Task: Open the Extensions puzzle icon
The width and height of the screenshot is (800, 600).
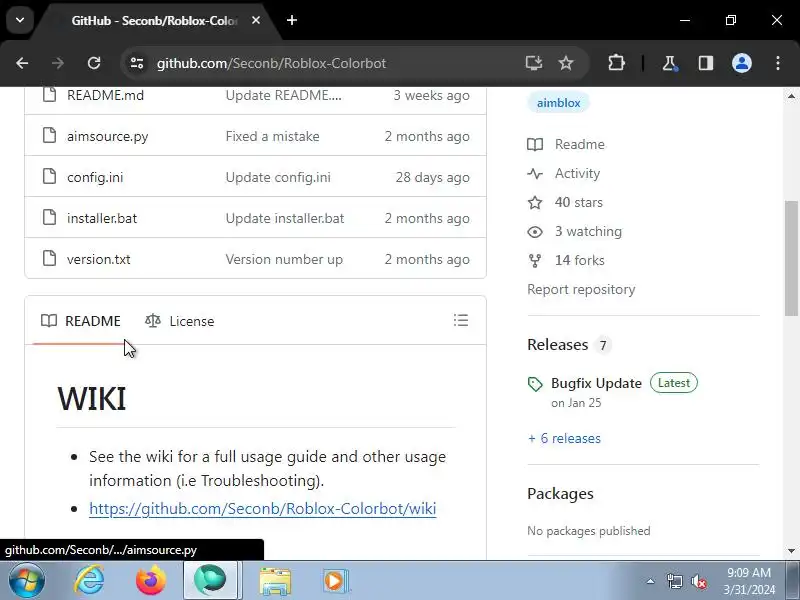Action: tap(616, 63)
